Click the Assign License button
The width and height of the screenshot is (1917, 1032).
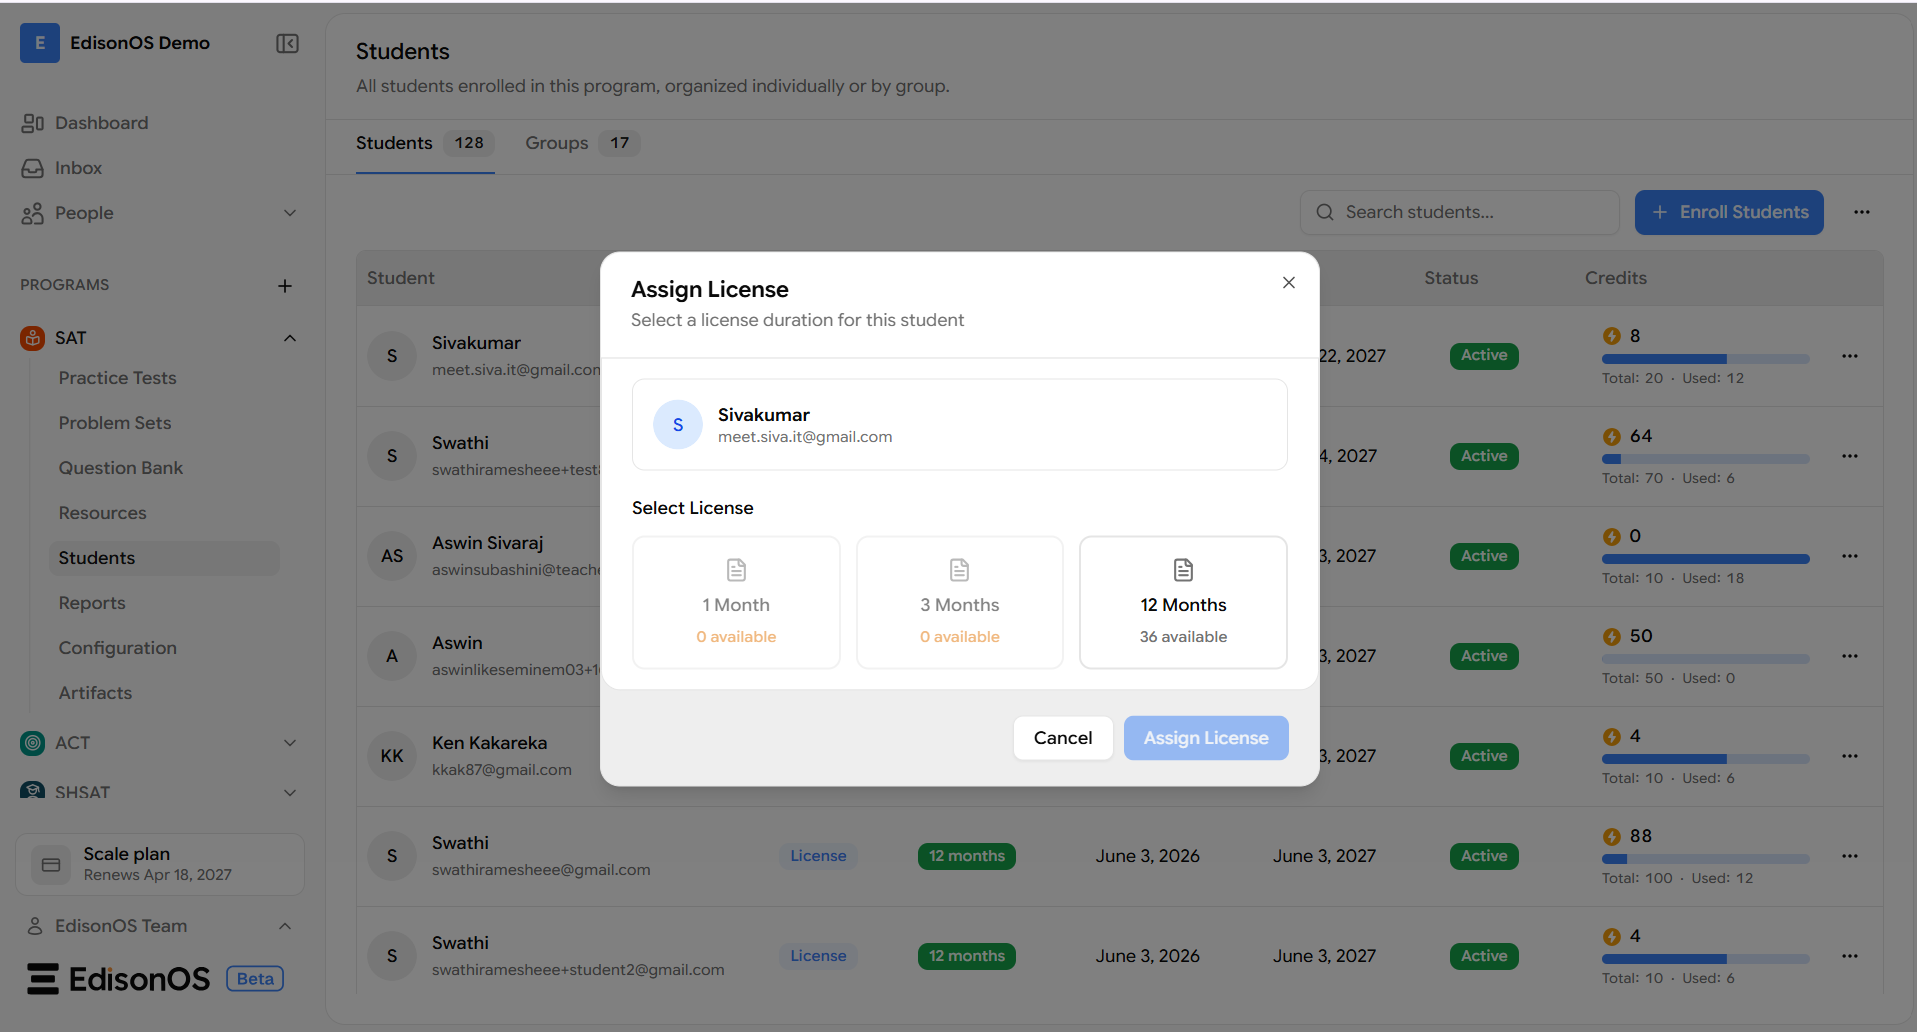pyautogui.click(x=1206, y=738)
